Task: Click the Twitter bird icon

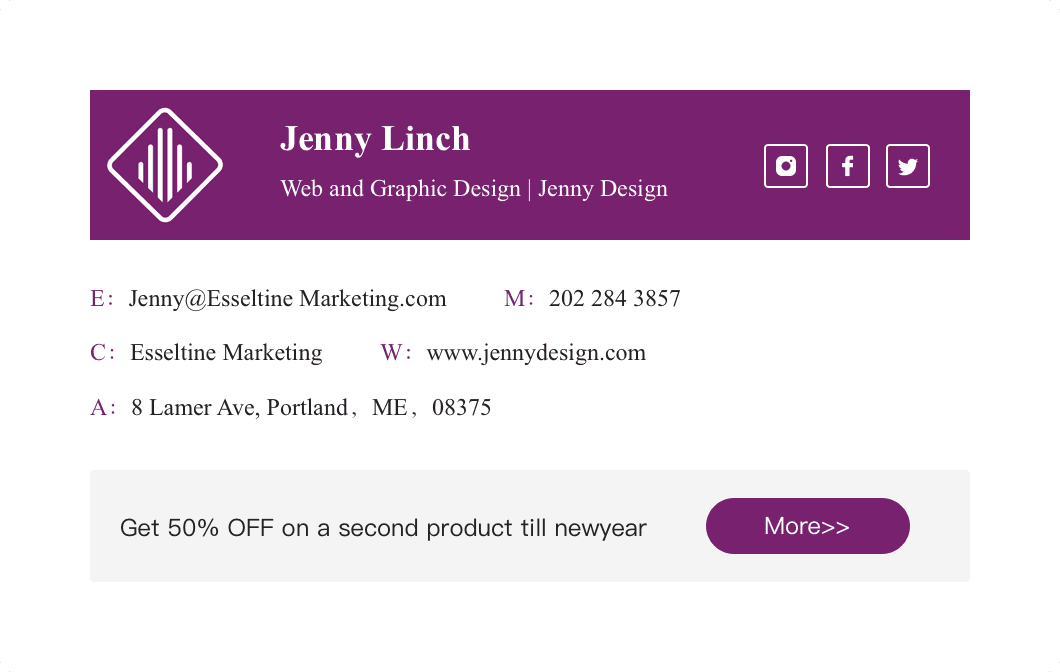Action: [908, 166]
